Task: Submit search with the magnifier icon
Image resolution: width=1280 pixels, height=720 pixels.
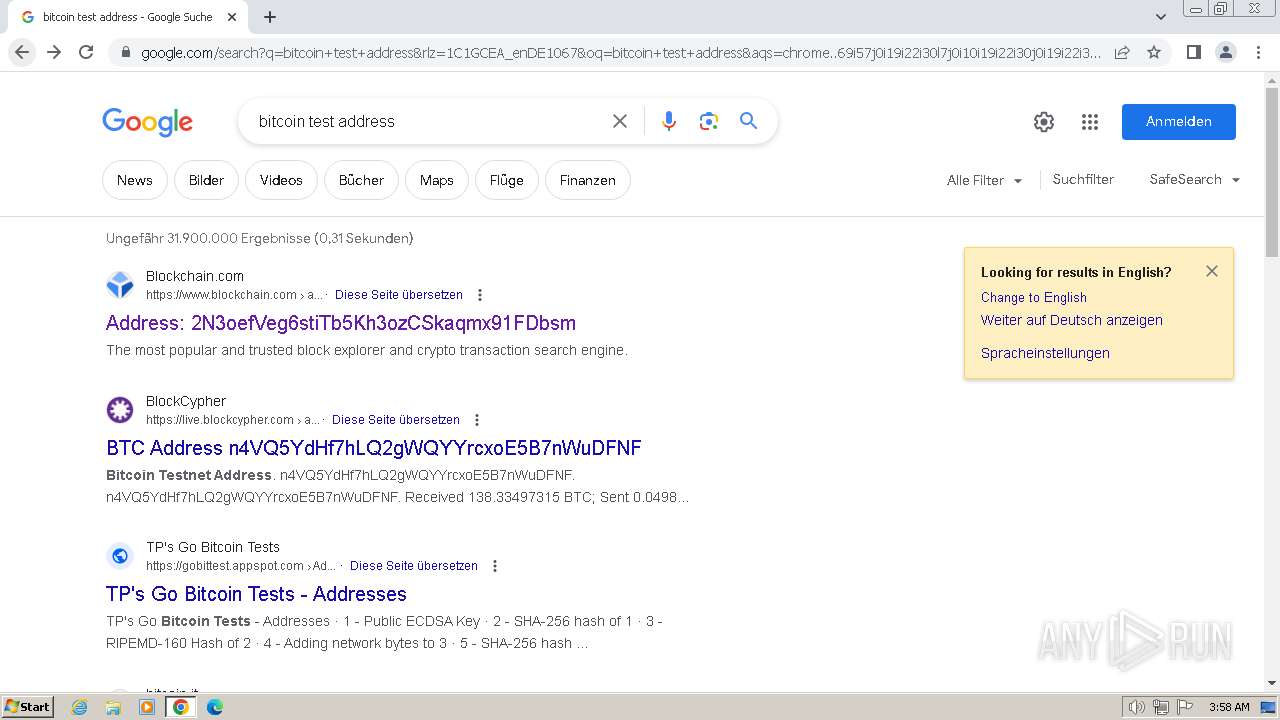Action: tap(748, 121)
